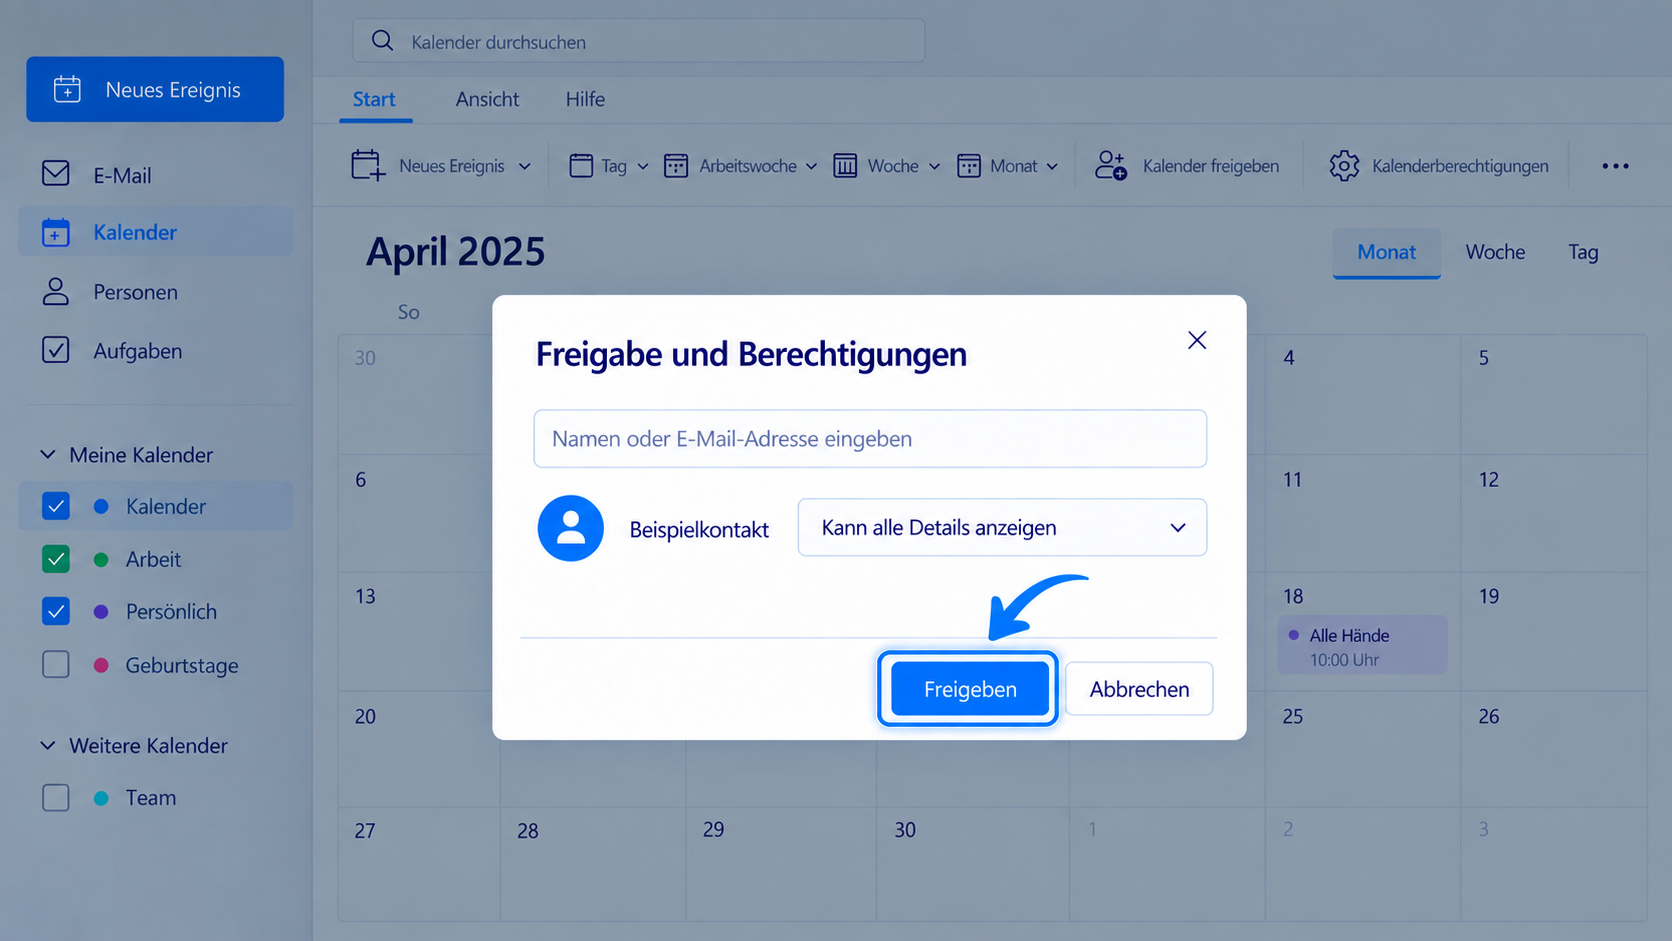This screenshot has width=1672, height=941.
Task: Click the Arbeitswoche view icon
Action: pos(676,165)
